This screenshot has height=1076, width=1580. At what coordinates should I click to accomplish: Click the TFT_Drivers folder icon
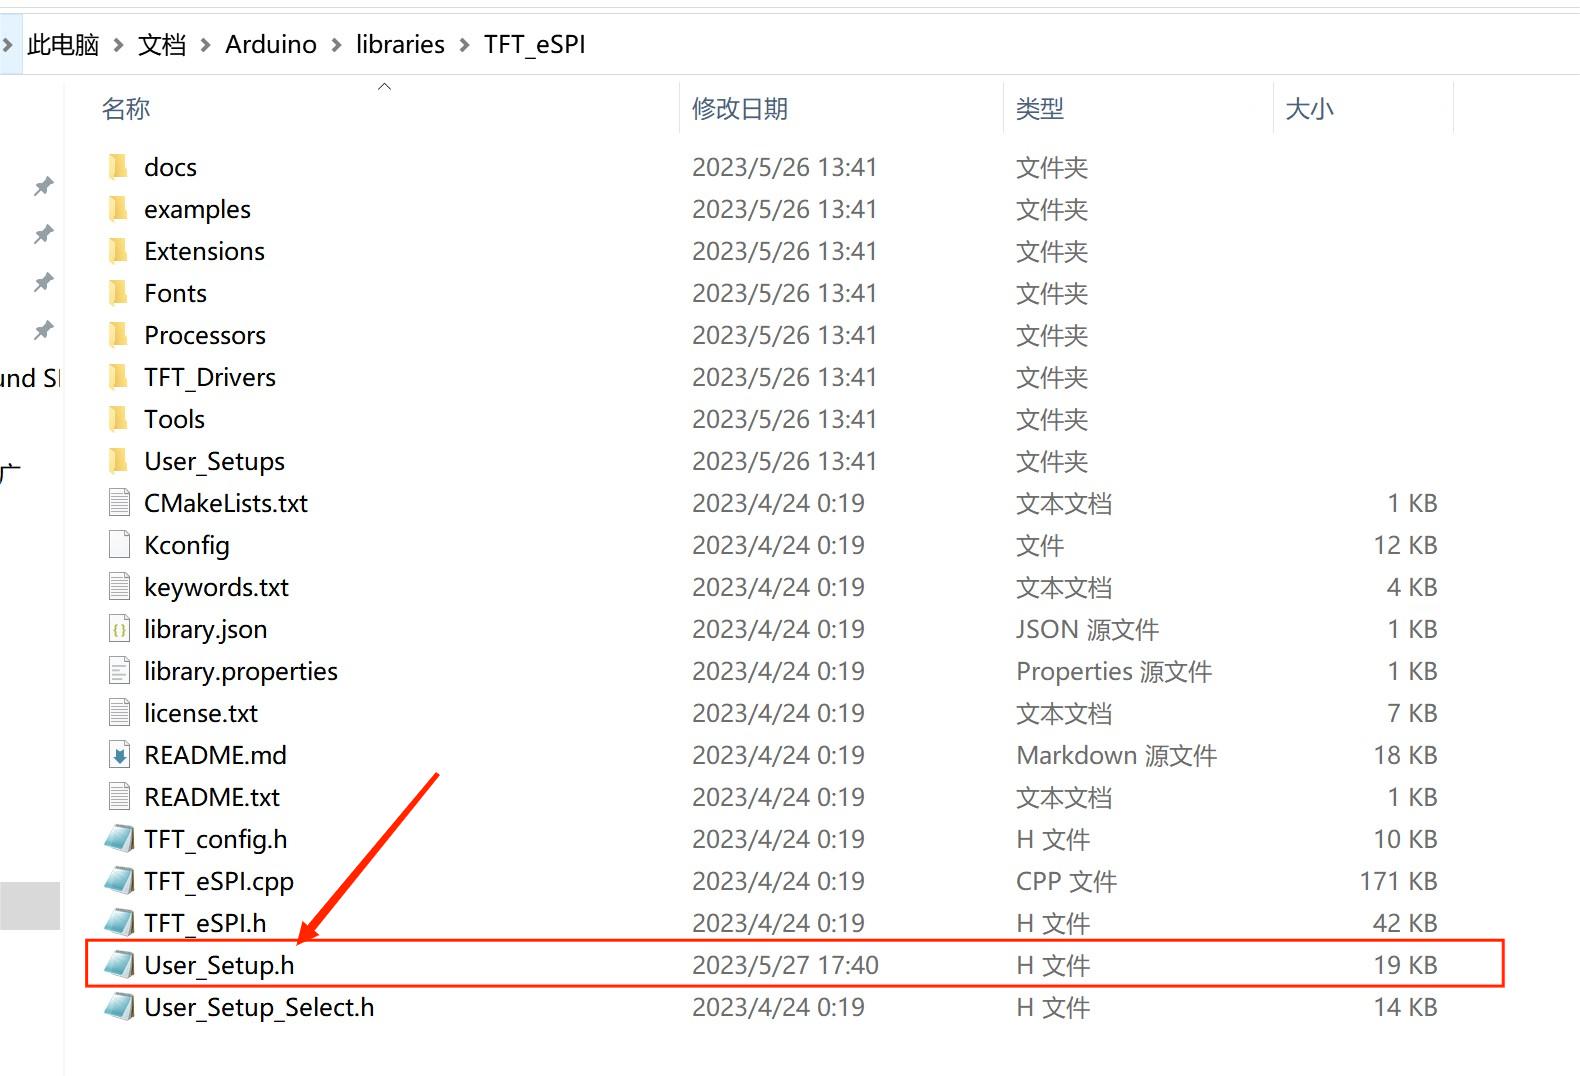tap(118, 377)
